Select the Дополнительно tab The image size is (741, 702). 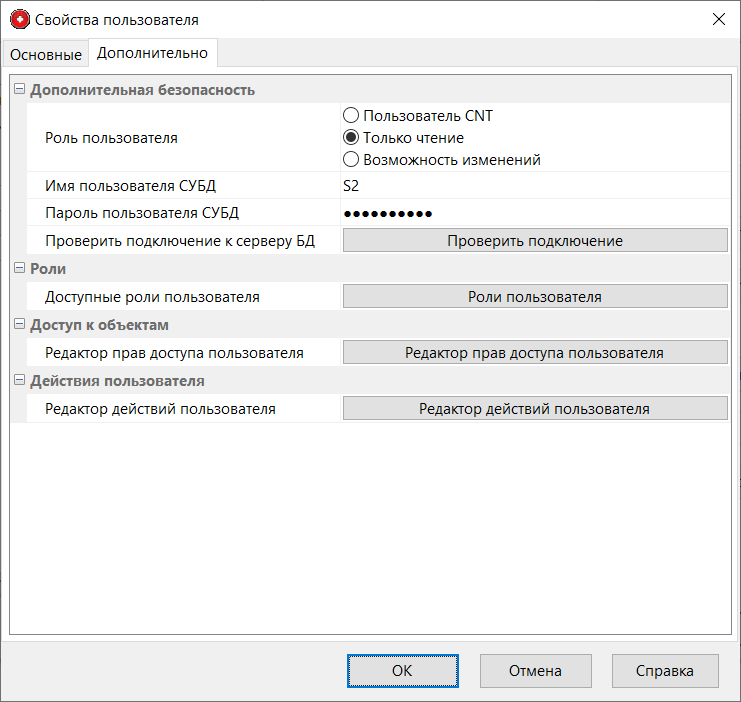[x=152, y=53]
